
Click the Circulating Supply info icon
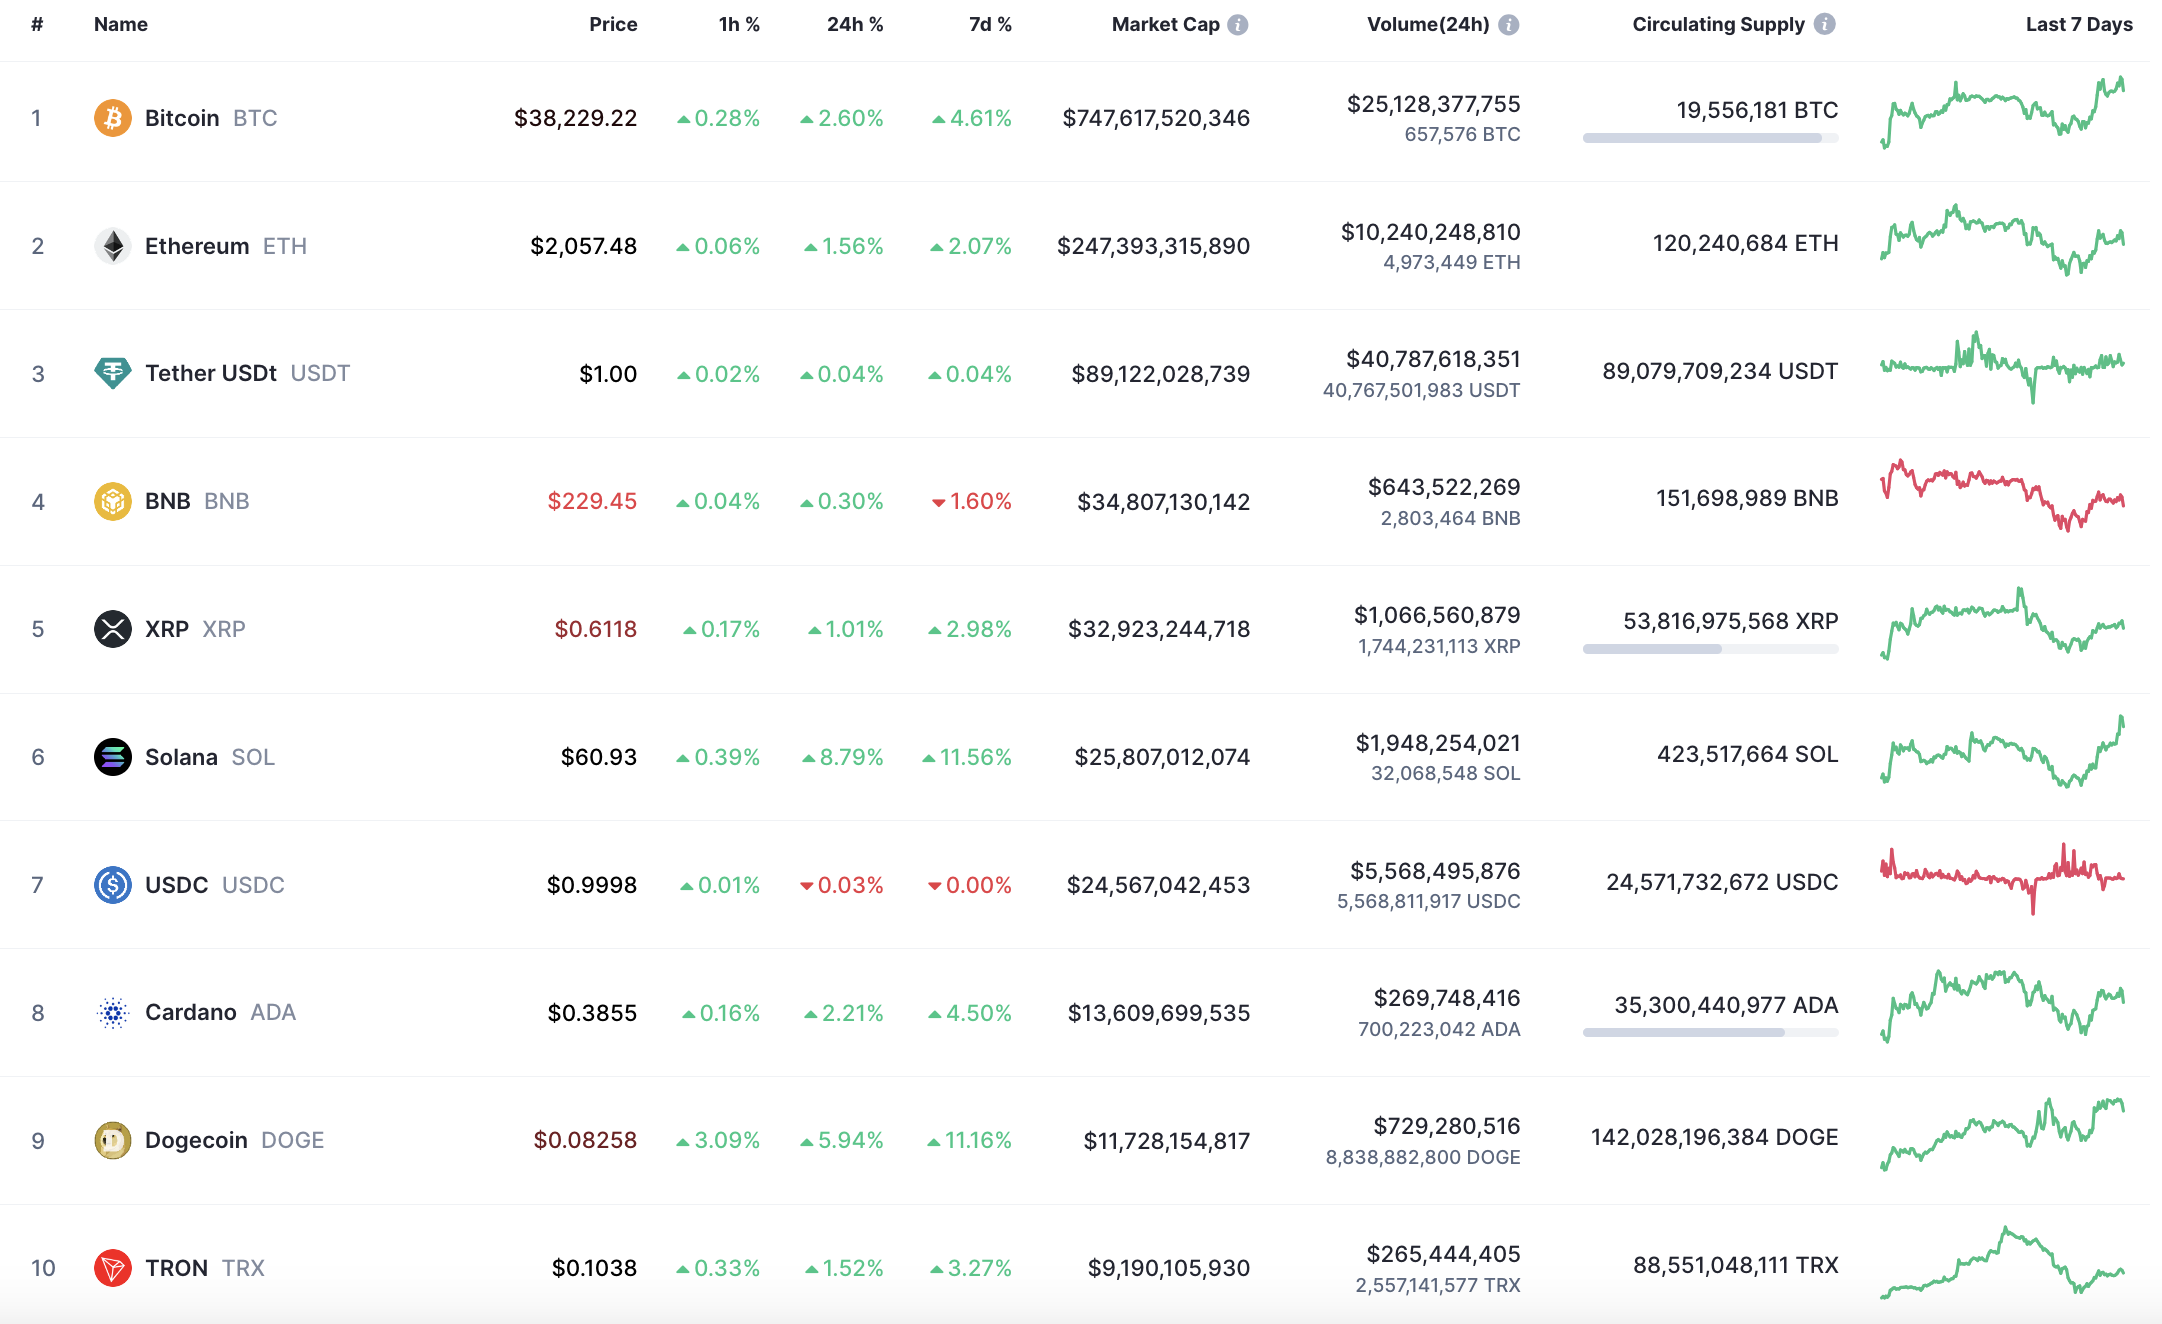tap(1825, 25)
